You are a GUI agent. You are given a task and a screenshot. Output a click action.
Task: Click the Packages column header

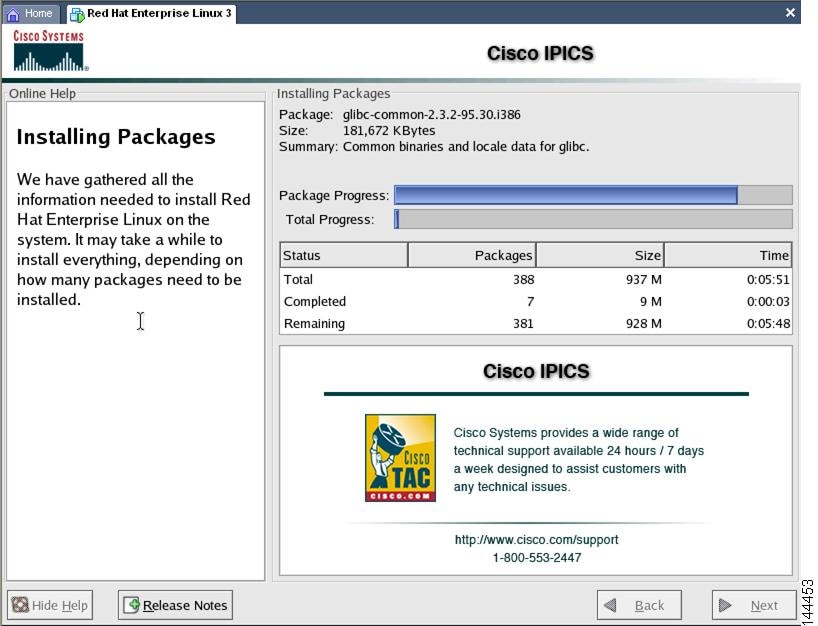click(x=473, y=255)
